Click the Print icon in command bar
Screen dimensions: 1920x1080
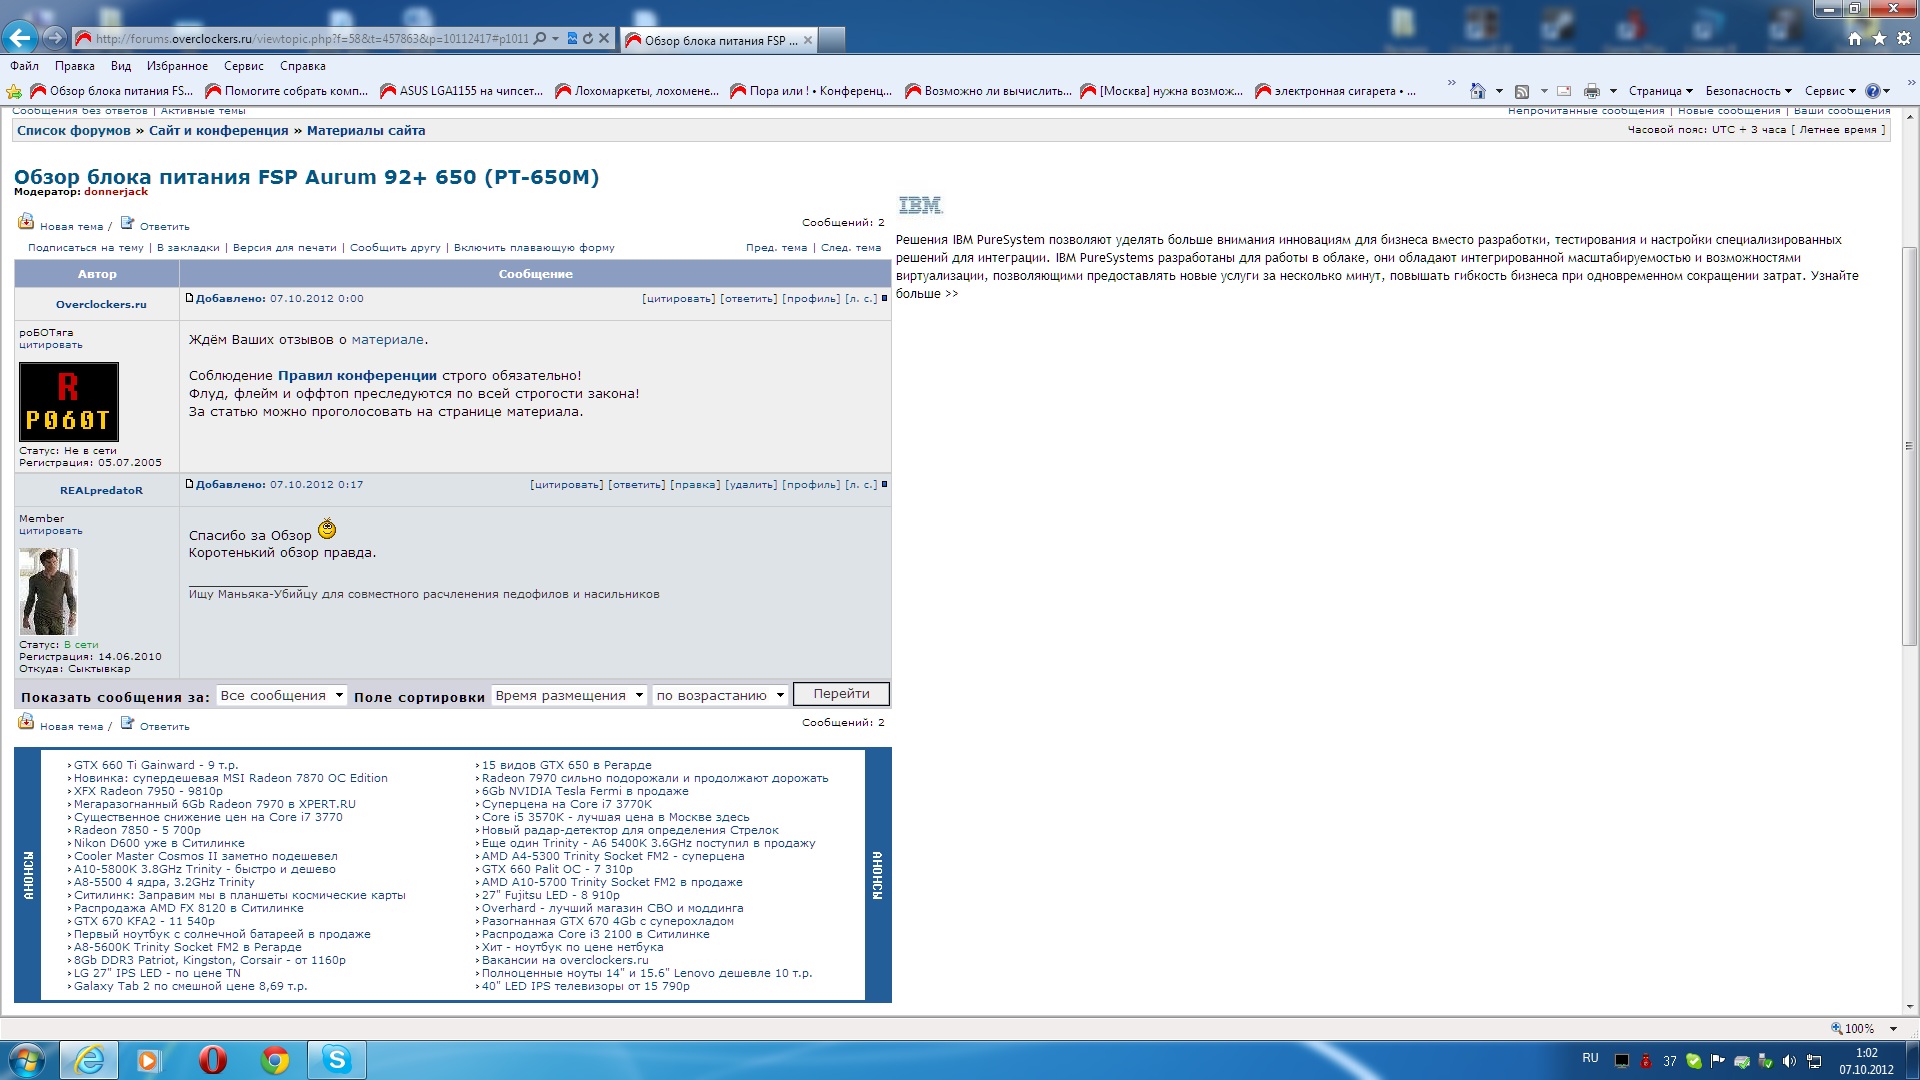pos(1591,91)
